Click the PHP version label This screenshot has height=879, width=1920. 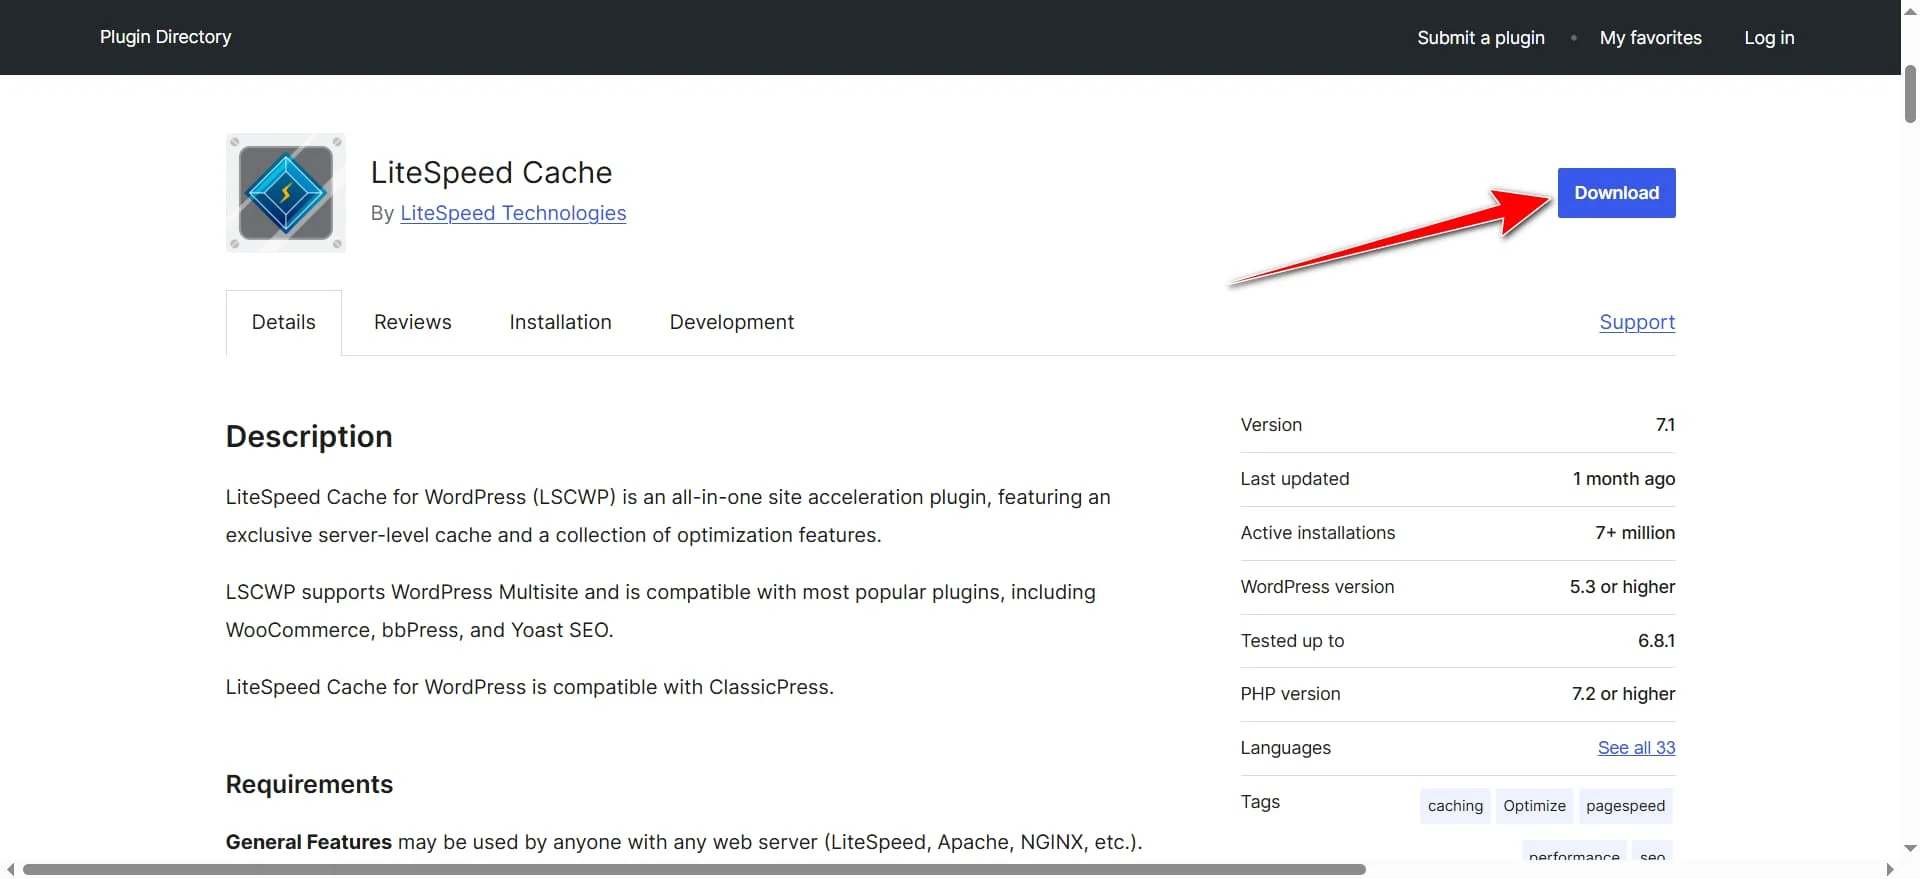[1290, 694]
